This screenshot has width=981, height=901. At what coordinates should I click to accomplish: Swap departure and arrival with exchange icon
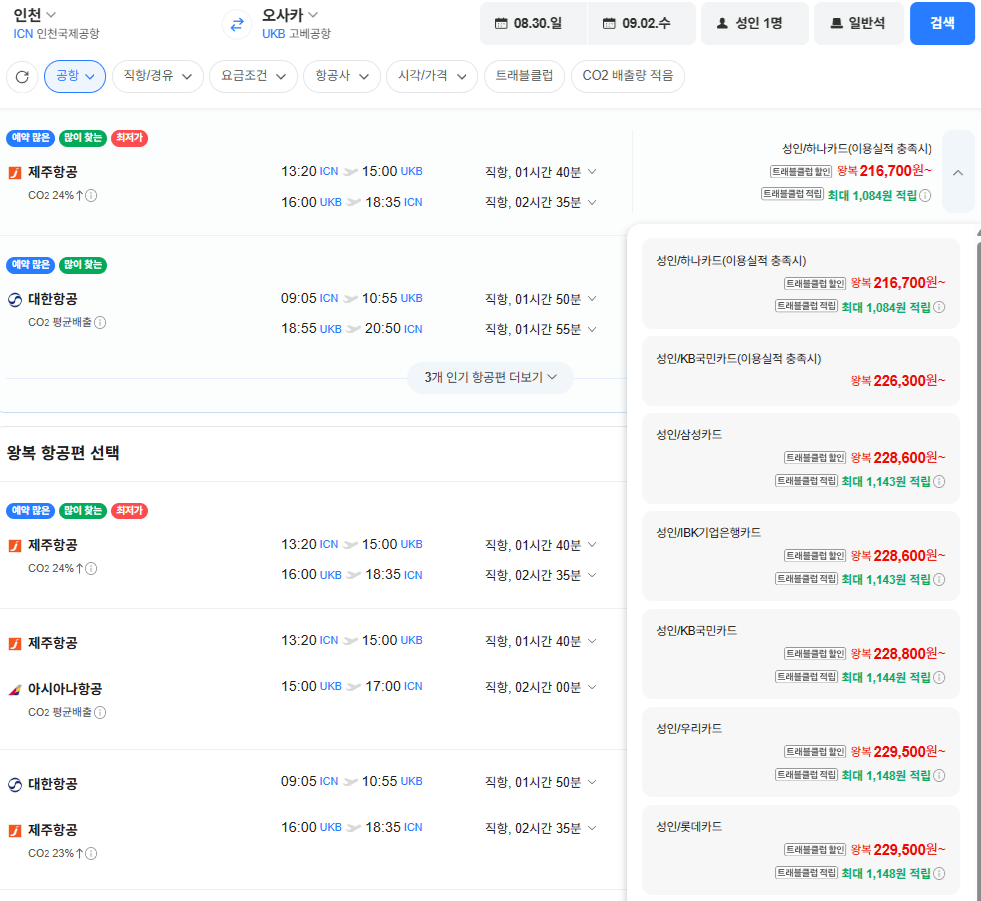pyautogui.click(x=237, y=24)
